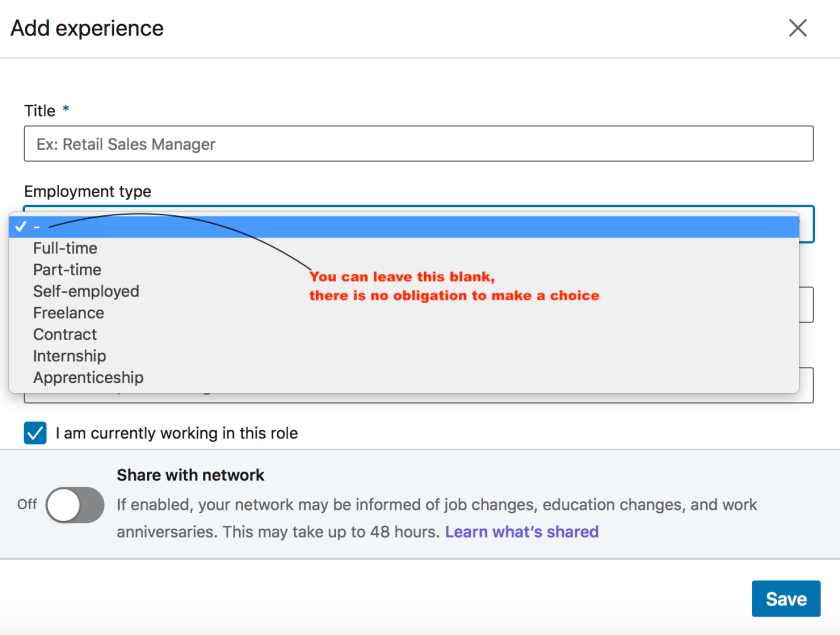Image resolution: width=840 pixels, height=635 pixels.
Task: Click the Share with network heading
Action: click(190, 475)
